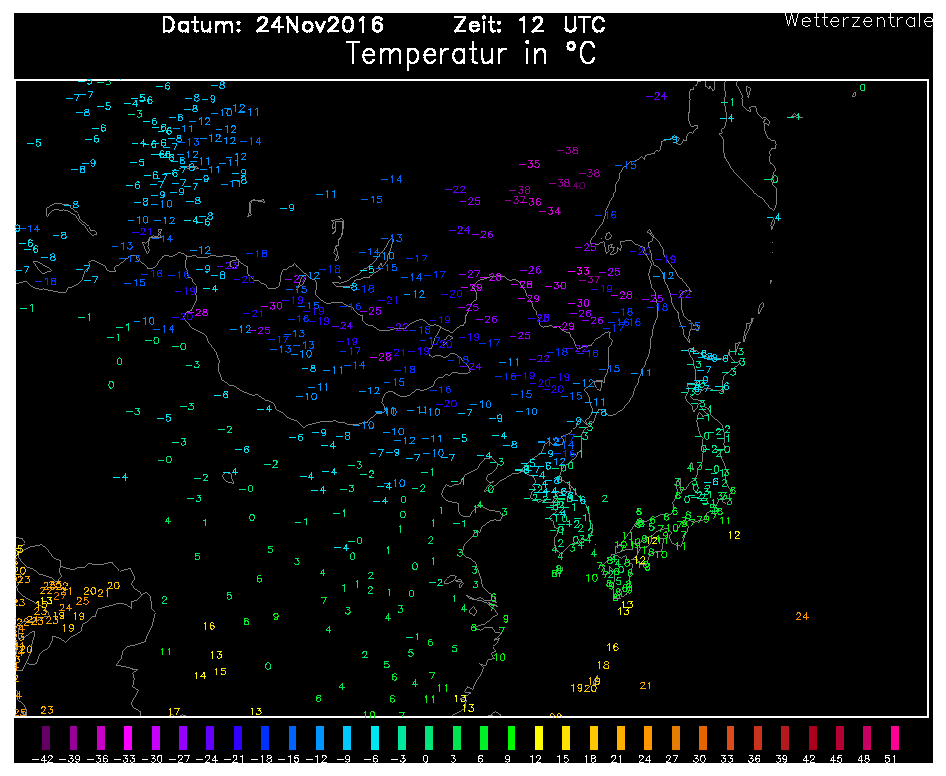The height and width of the screenshot is (776, 946).
Task: Select the magenta -35 temperature reading
Action: pos(530,164)
